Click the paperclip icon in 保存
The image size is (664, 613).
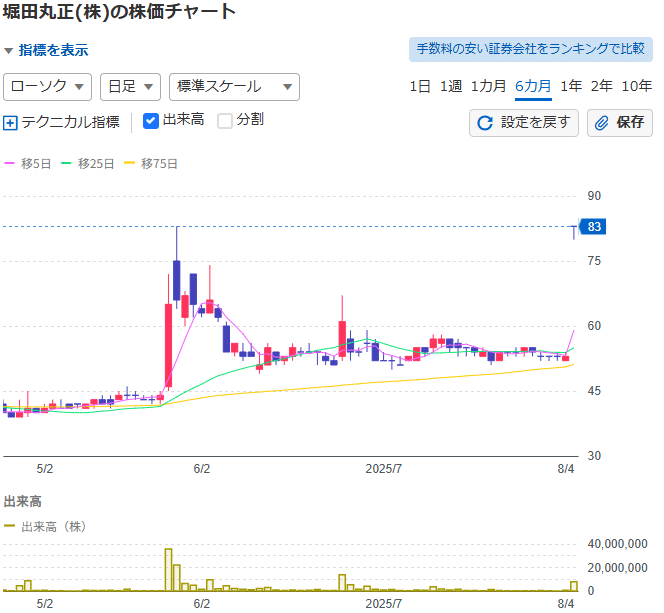point(602,123)
